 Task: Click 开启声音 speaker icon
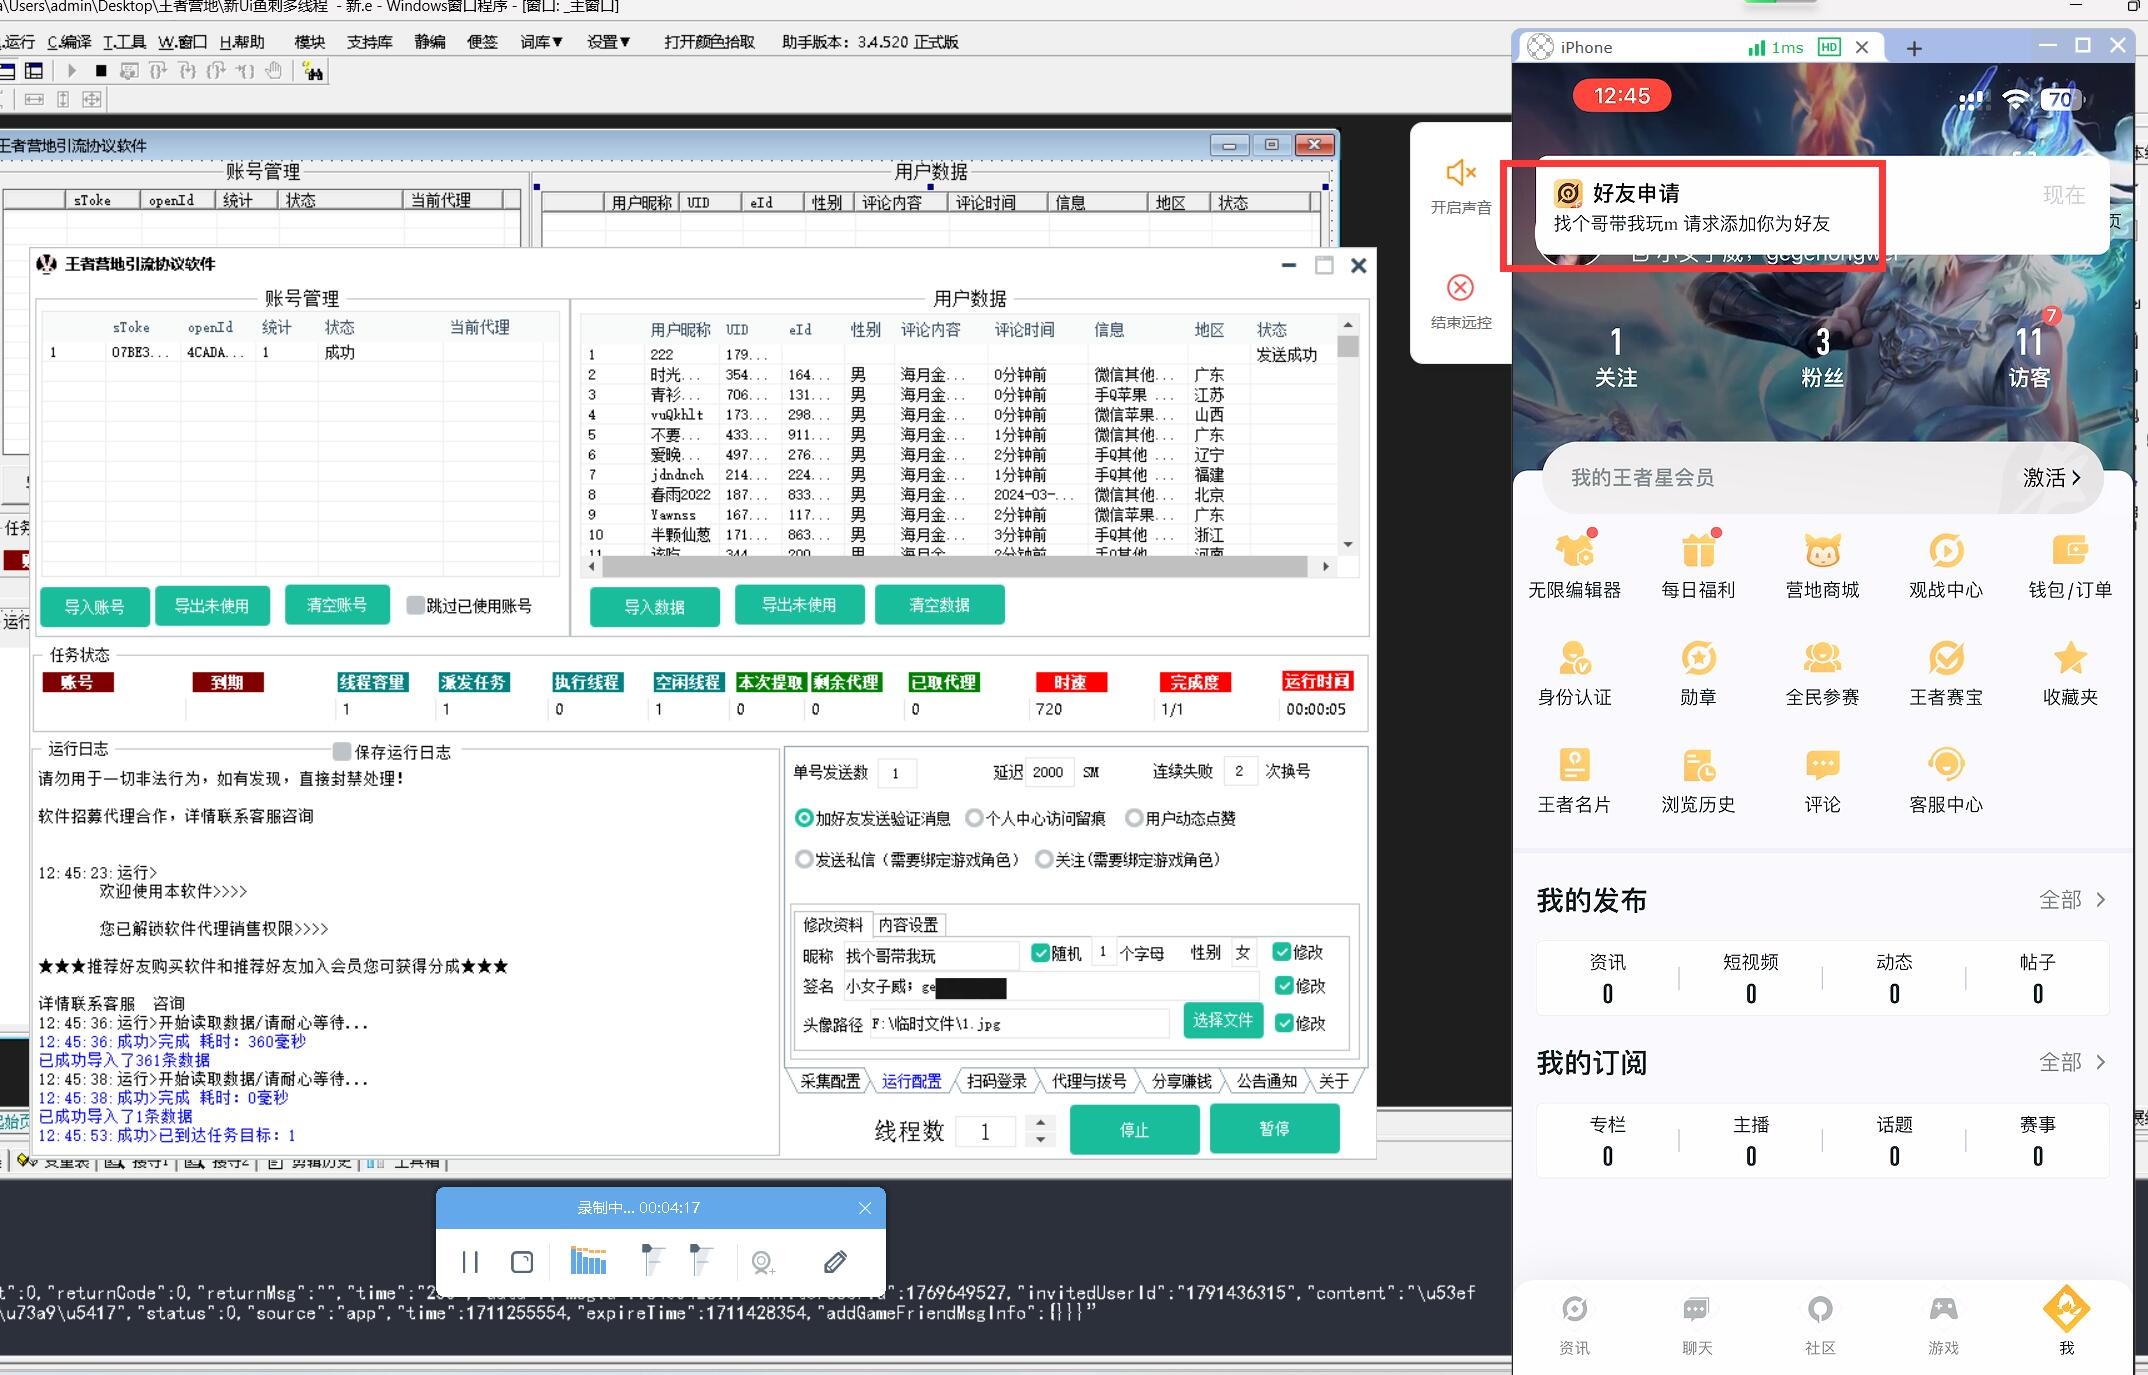tap(1460, 174)
